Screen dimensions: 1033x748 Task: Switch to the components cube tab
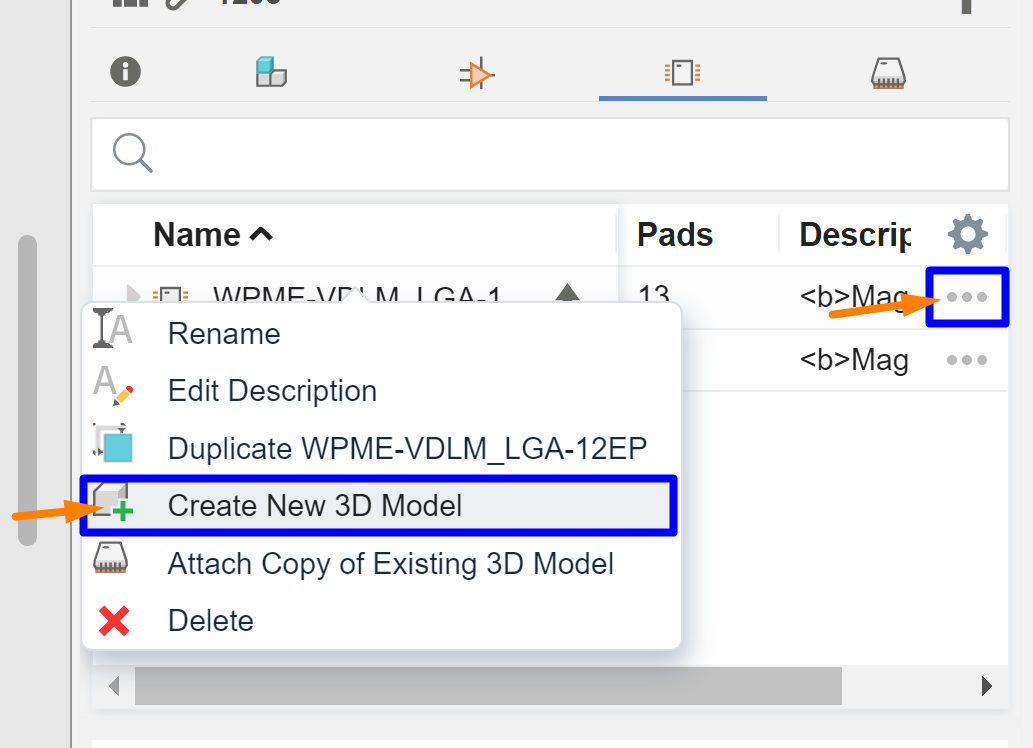[271, 72]
